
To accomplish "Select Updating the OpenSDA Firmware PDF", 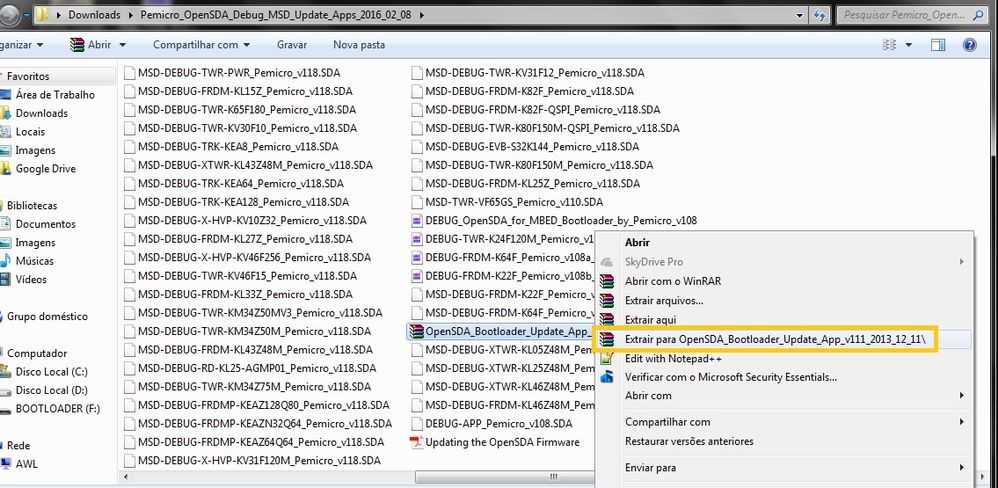I will click(495, 442).
